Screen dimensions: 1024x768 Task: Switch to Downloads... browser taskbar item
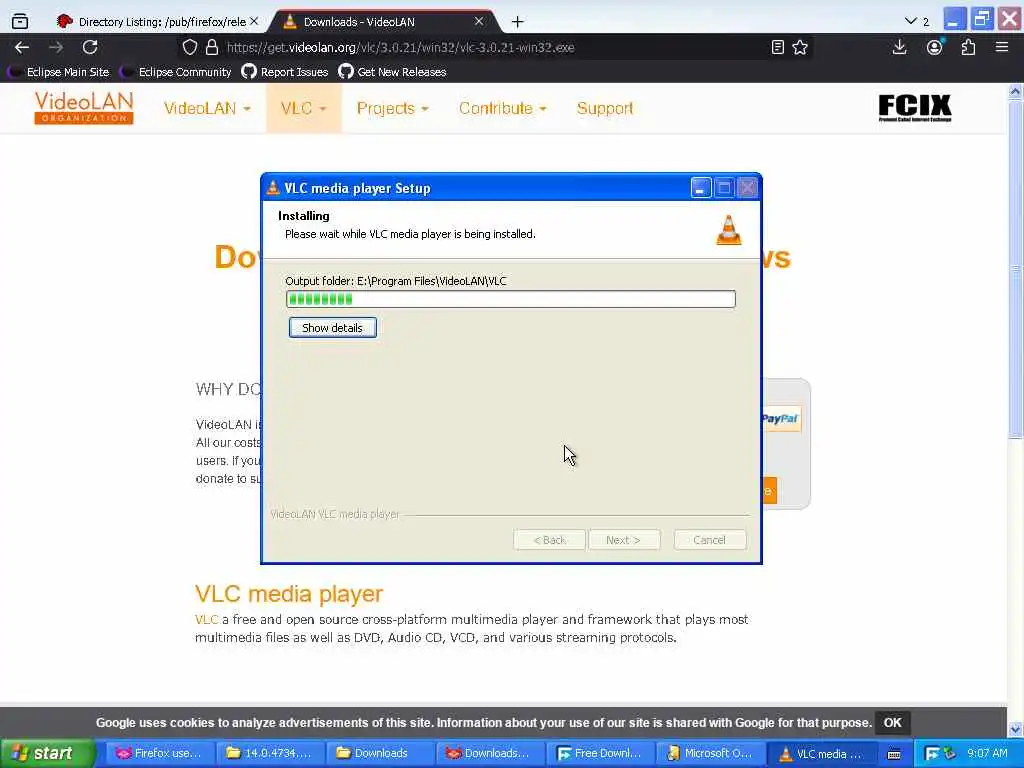tap(490, 754)
